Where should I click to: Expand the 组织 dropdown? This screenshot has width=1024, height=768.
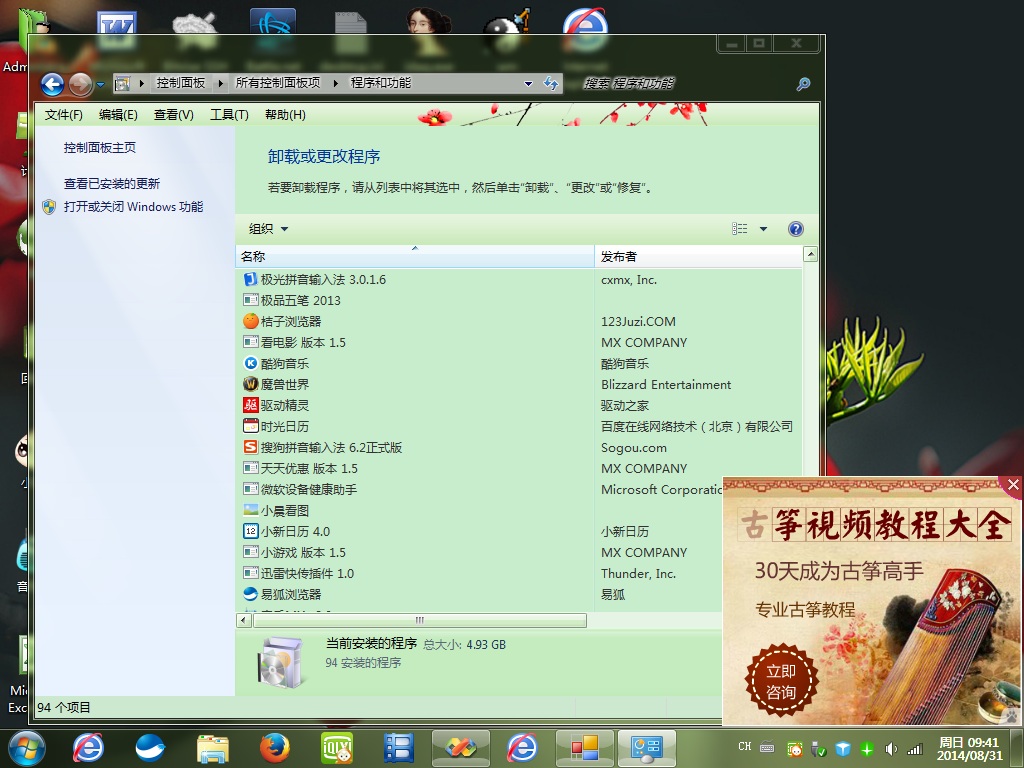coord(268,229)
